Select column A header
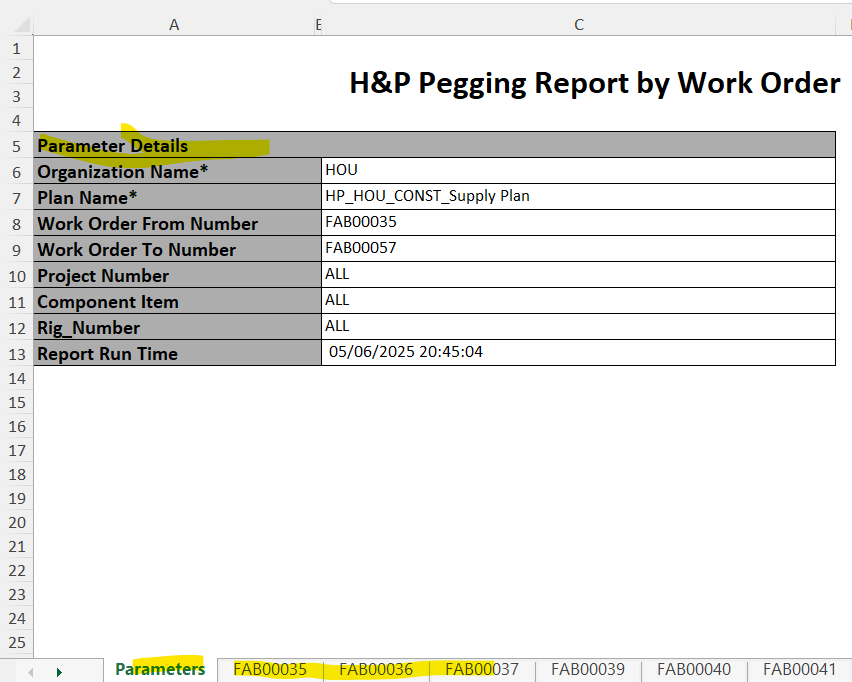The image size is (852, 682). 174,24
